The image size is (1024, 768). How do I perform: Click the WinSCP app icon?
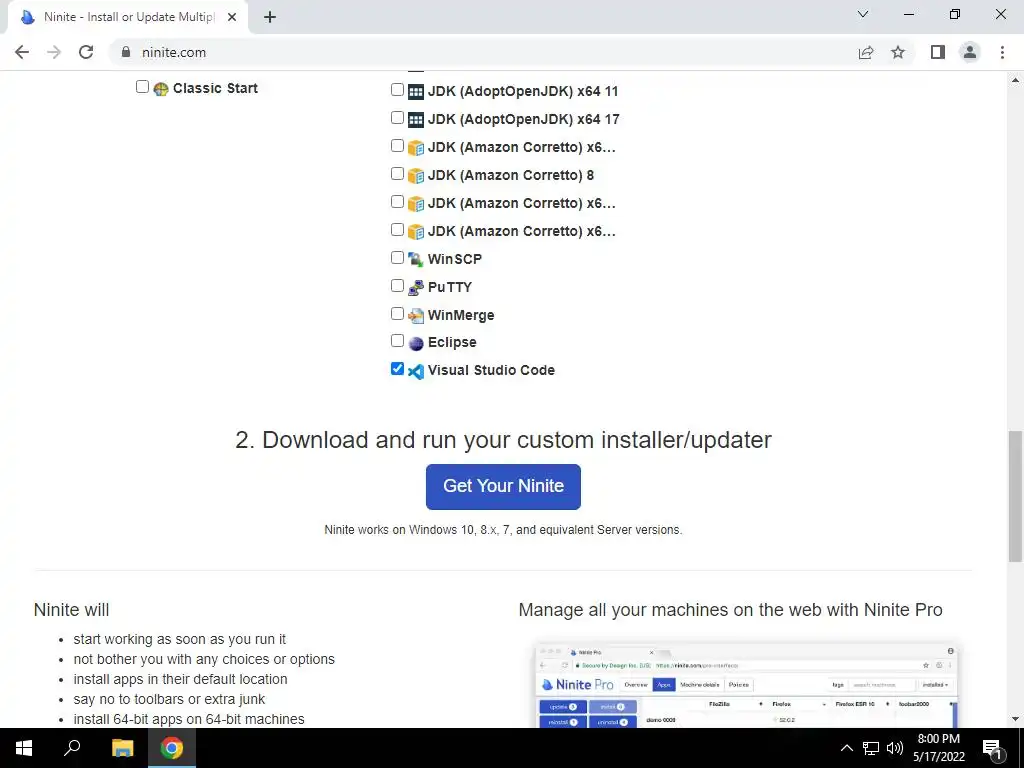coord(416,259)
